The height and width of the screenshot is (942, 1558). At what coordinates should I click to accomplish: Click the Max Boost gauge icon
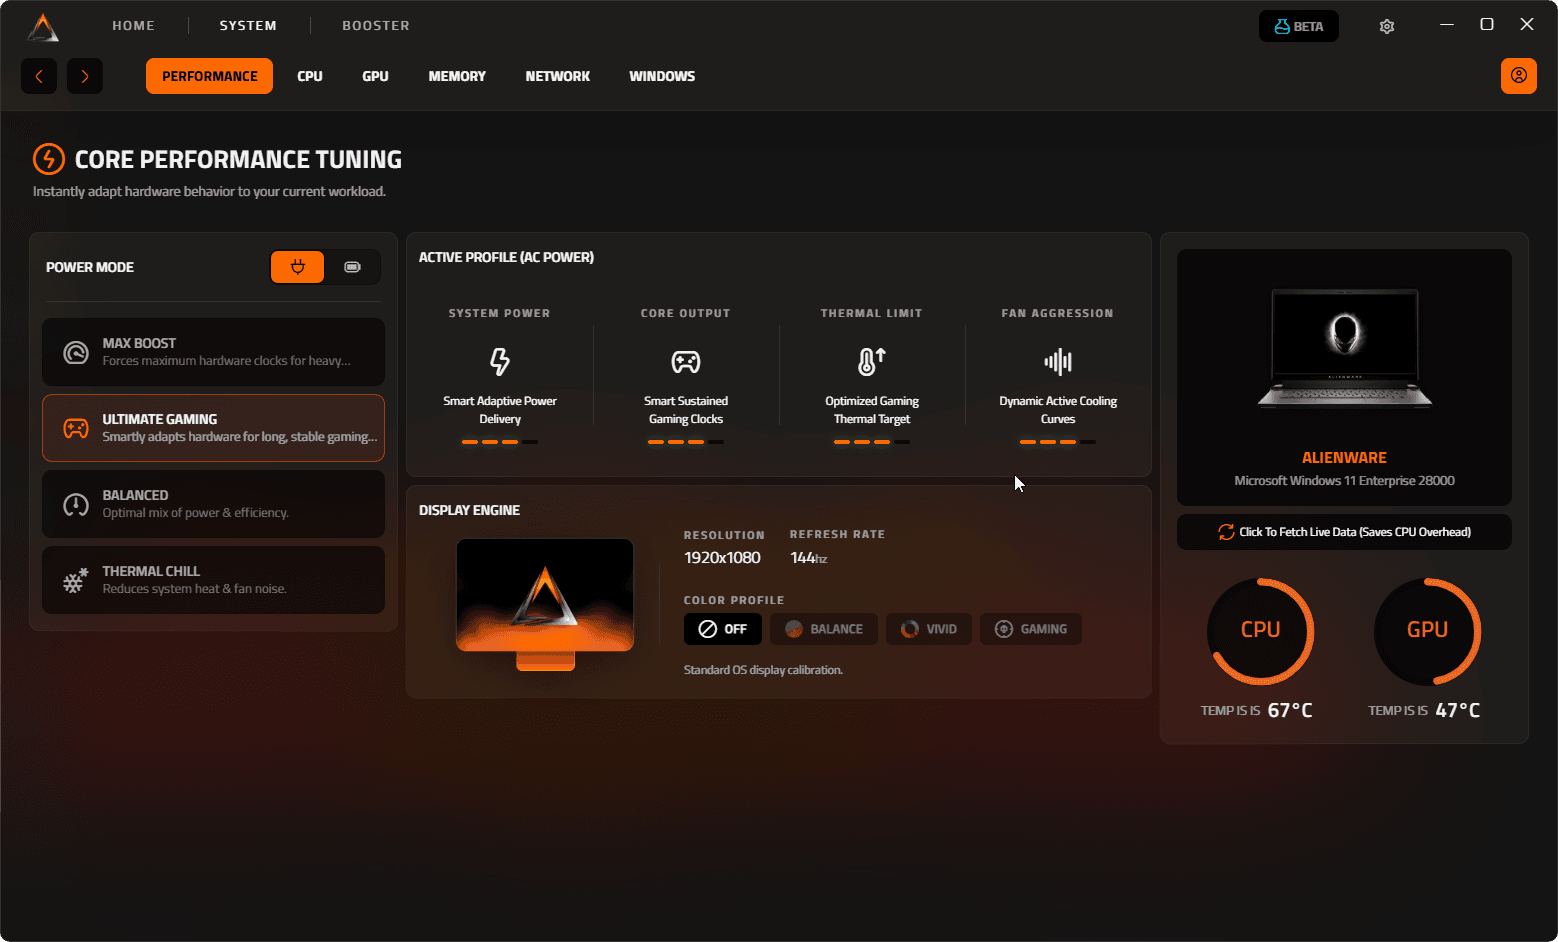point(76,352)
